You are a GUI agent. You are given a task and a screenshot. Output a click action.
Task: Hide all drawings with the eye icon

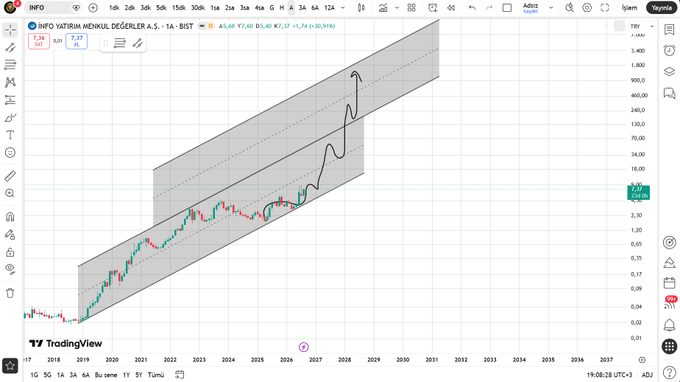tap(10, 269)
